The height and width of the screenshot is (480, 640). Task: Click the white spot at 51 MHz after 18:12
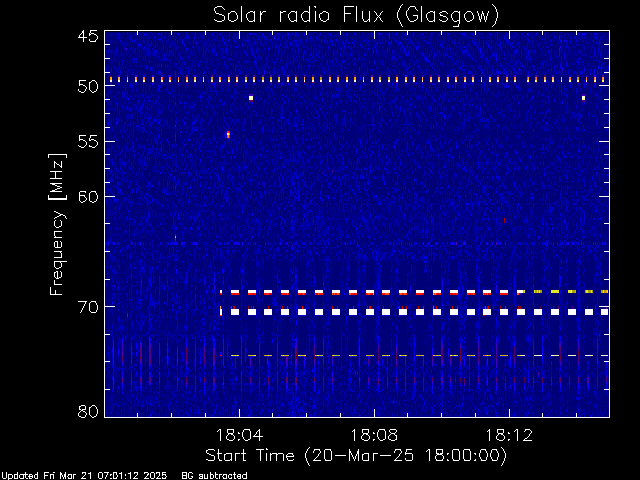tap(583, 98)
